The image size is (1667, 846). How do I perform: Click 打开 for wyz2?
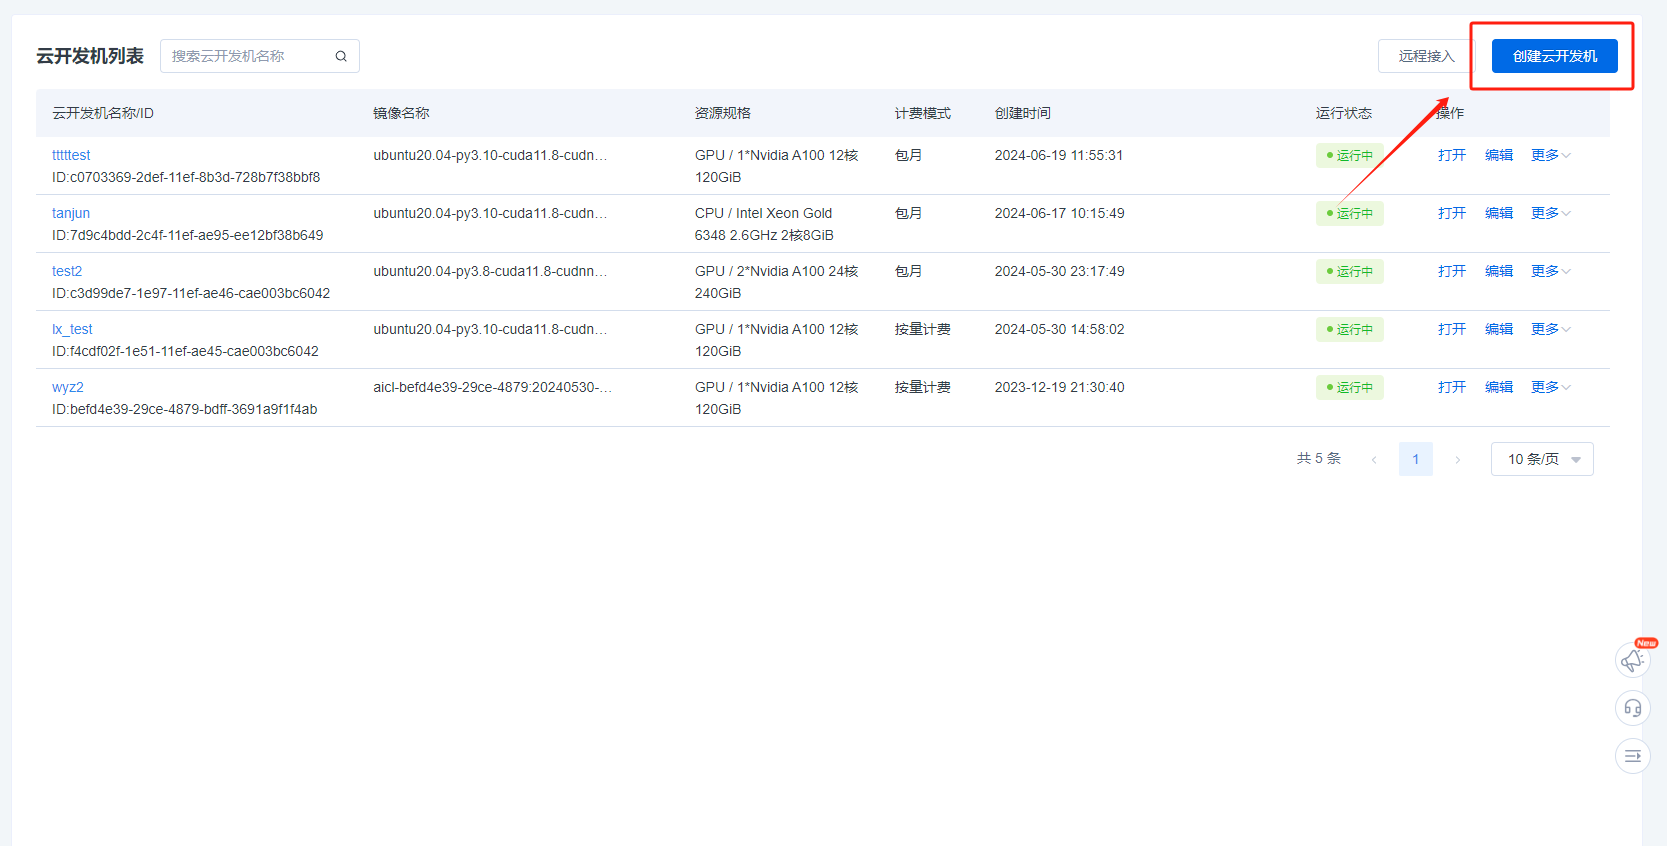point(1452,387)
